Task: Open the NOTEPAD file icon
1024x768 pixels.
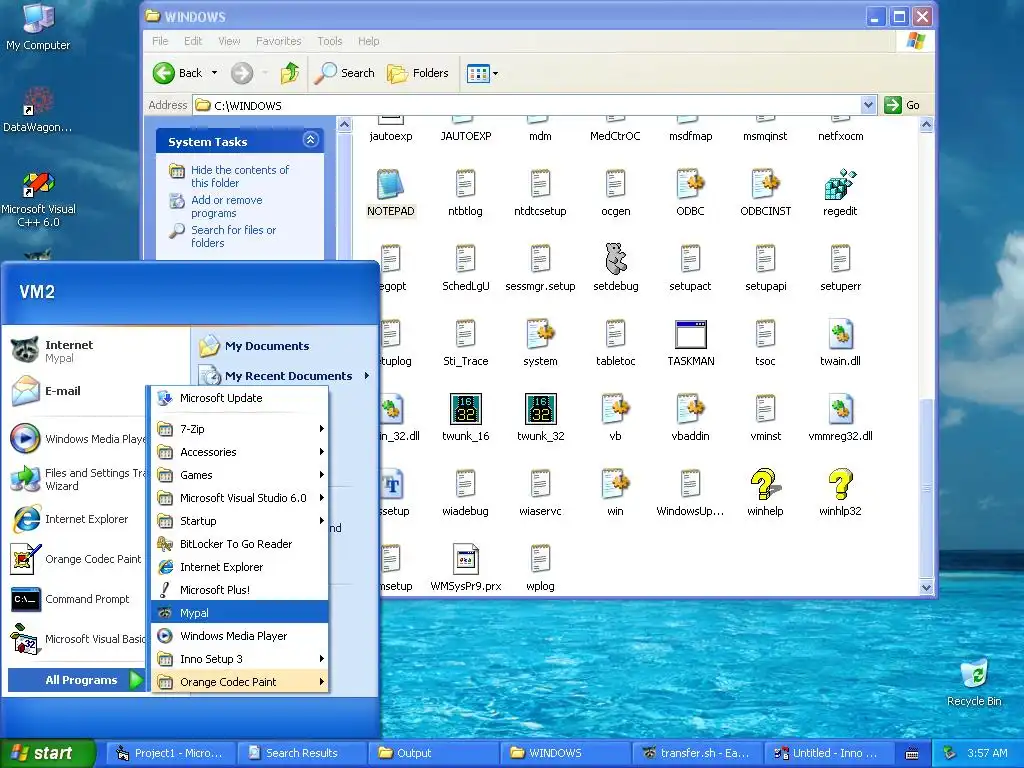Action: tap(391, 185)
